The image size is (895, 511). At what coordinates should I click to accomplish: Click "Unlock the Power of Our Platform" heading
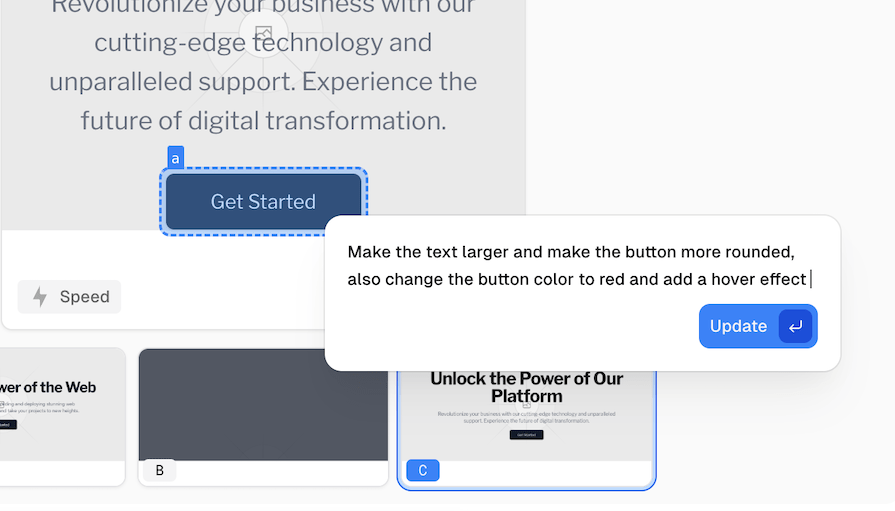tap(526, 387)
